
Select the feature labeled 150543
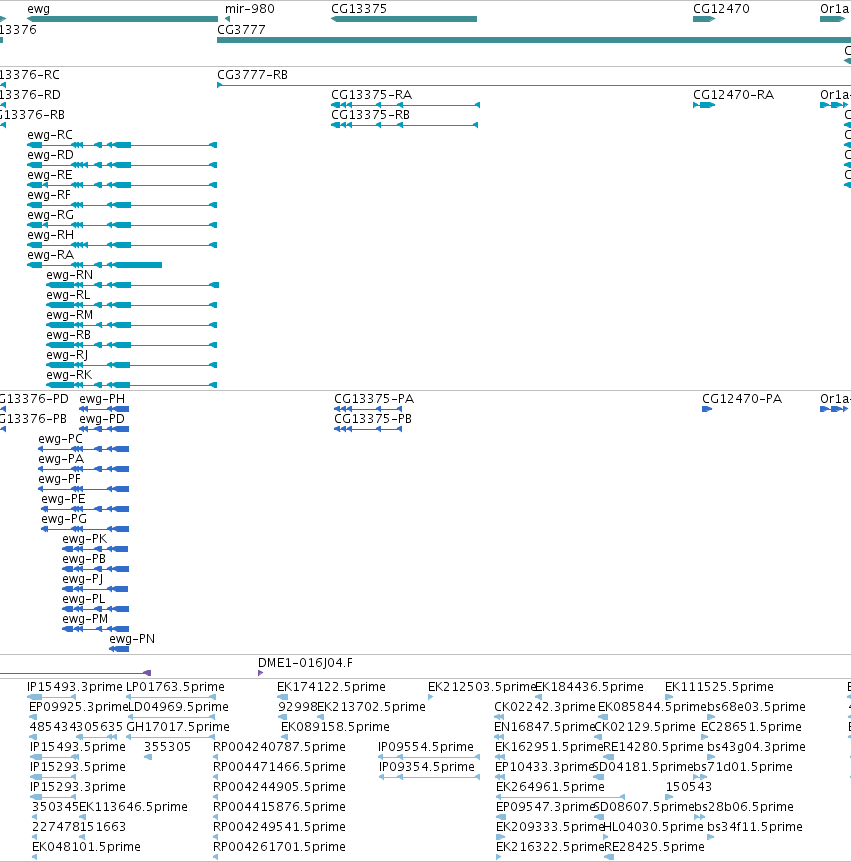click(669, 797)
